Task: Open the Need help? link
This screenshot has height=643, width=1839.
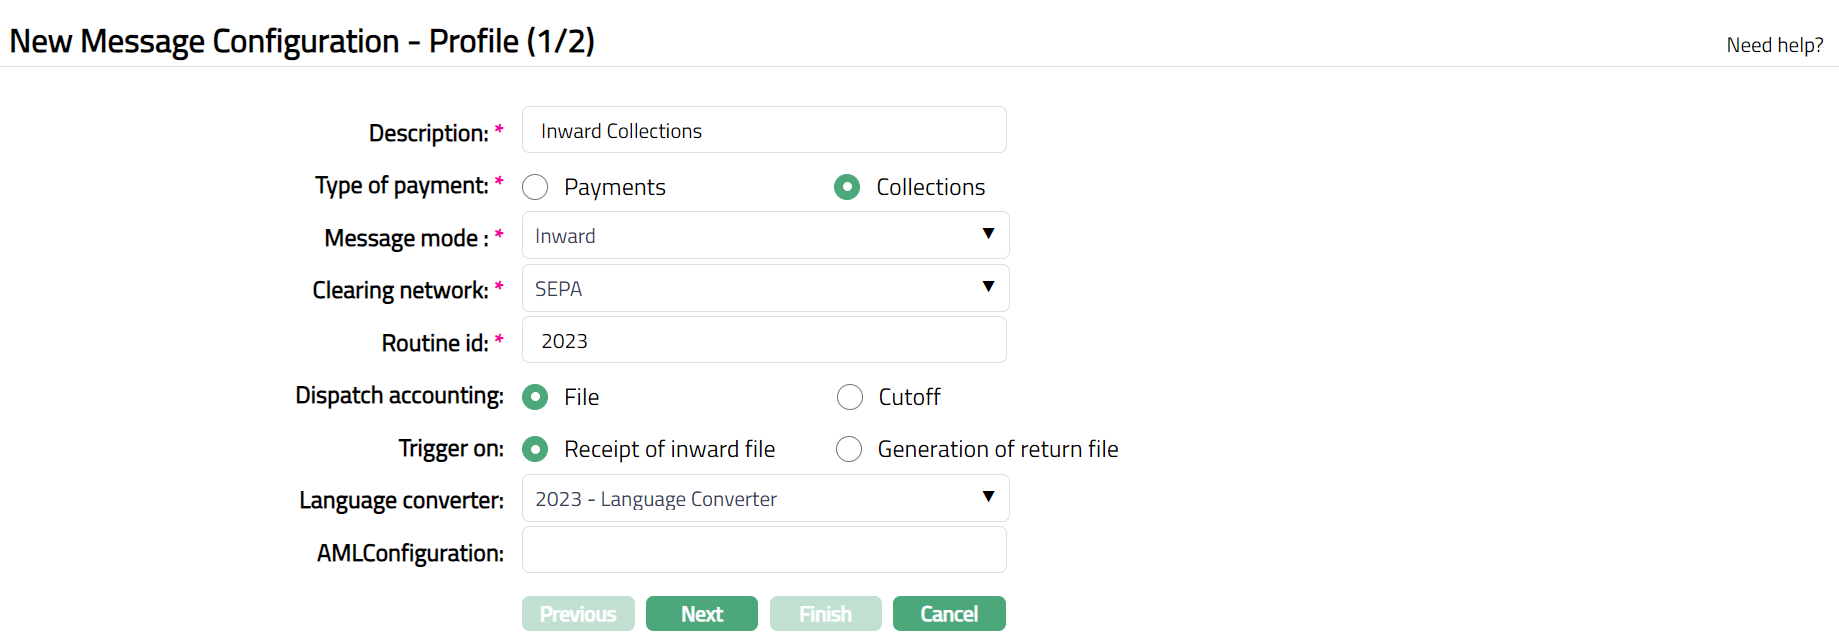Action: coord(1774,45)
